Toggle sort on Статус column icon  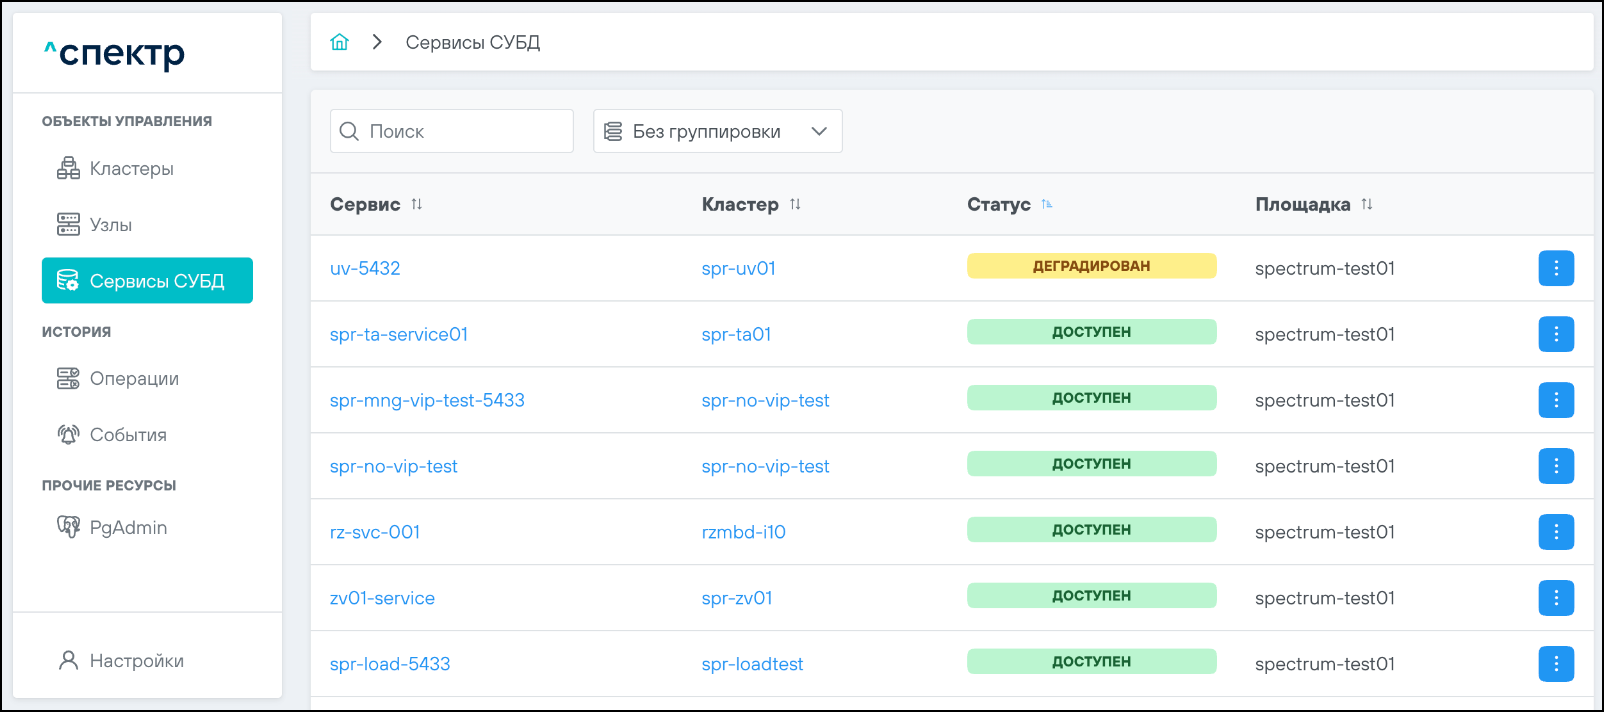(1047, 204)
